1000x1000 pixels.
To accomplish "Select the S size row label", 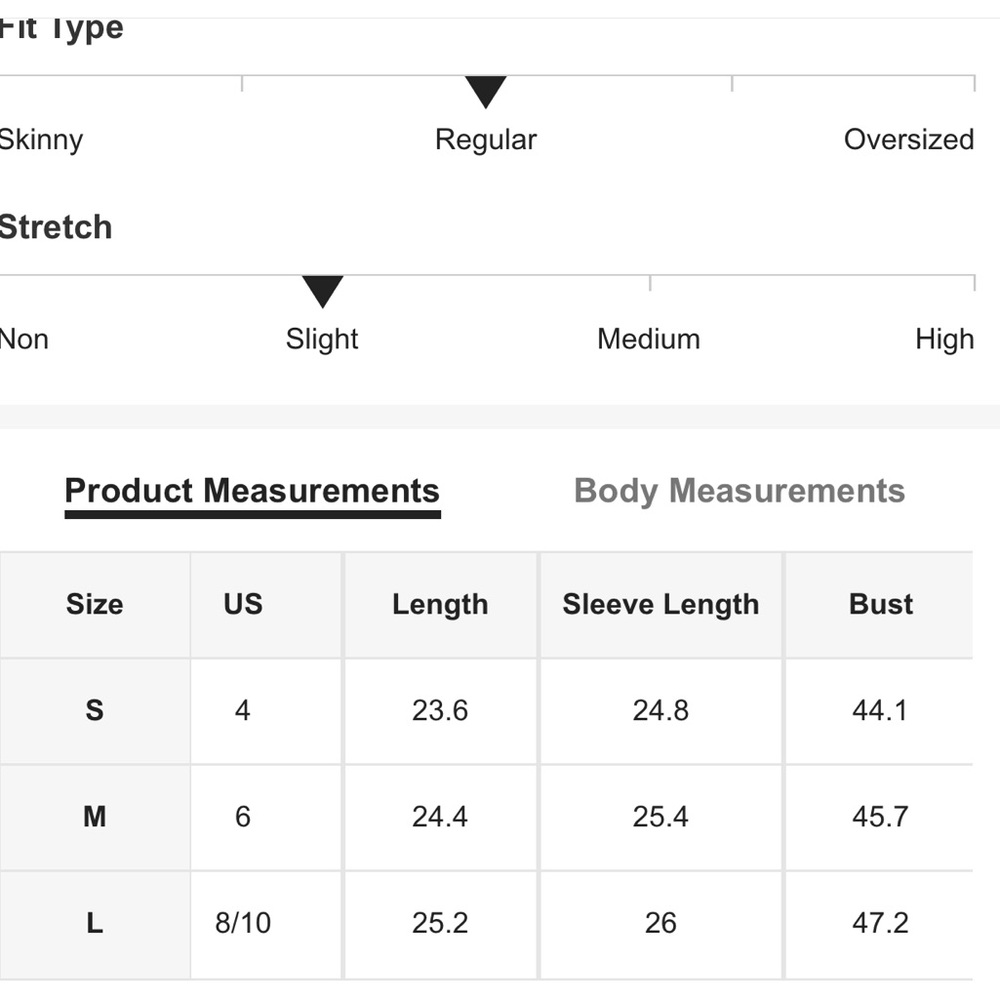I will click(94, 711).
